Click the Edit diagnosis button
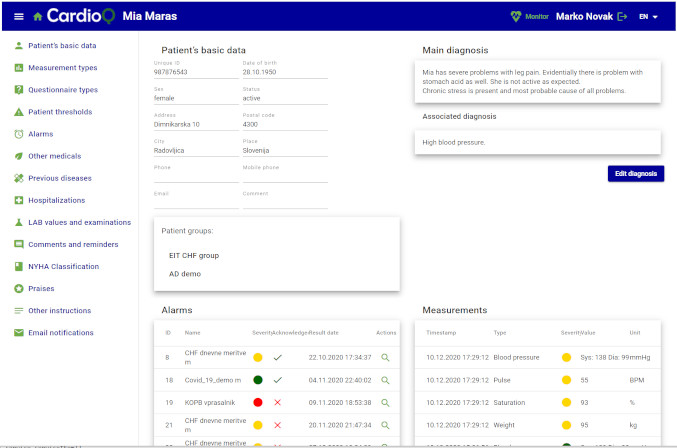The width and height of the screenshot is (677, 448). 636,174
